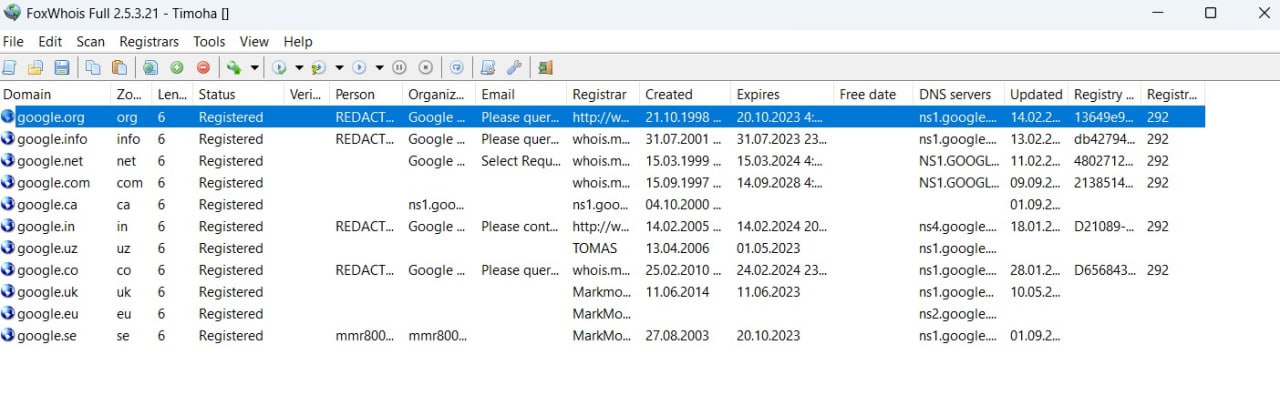Select the google.co row
The width and height of the screenshot is (1280, 395).
point(602,270)
